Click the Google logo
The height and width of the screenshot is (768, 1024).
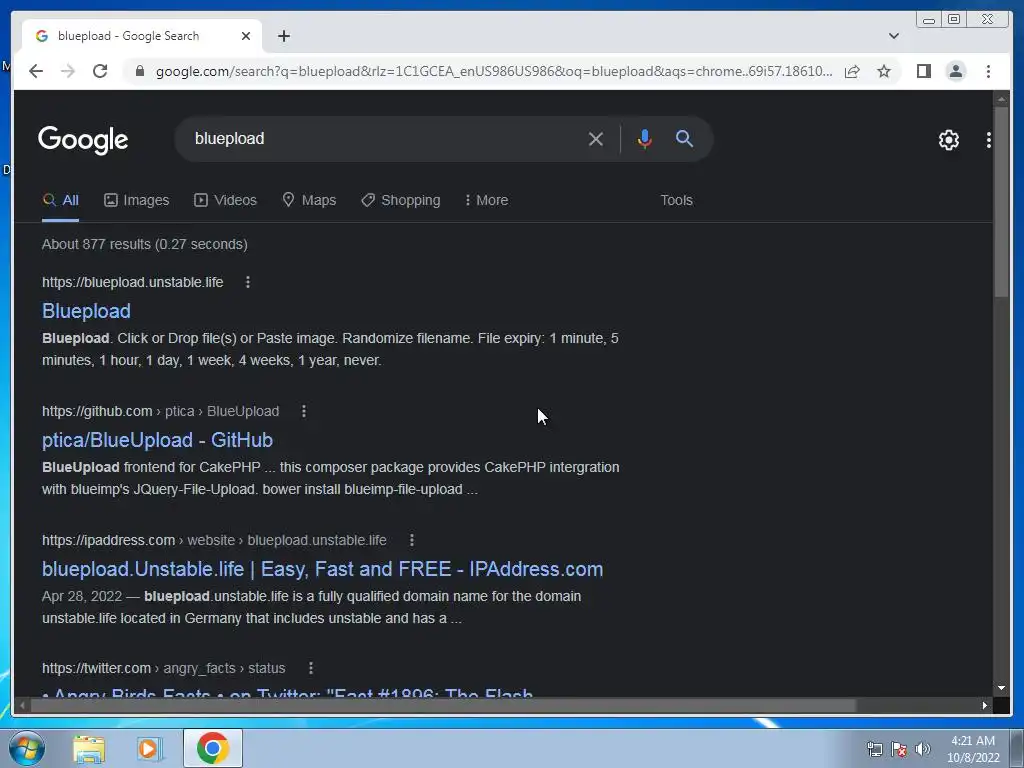click(83, 140)
